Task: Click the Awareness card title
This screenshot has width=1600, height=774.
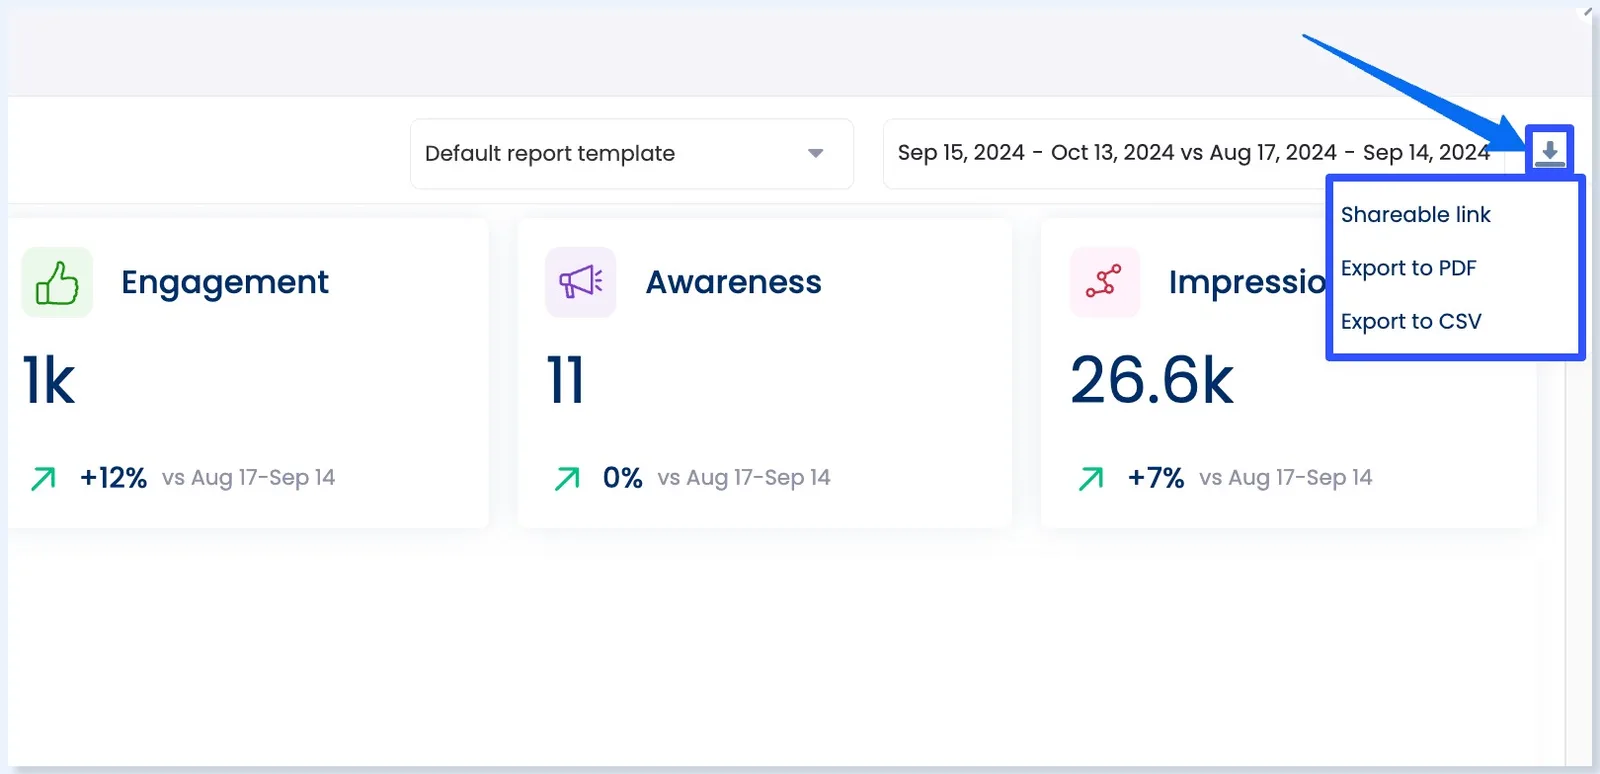Action: [x=733, y=283]
